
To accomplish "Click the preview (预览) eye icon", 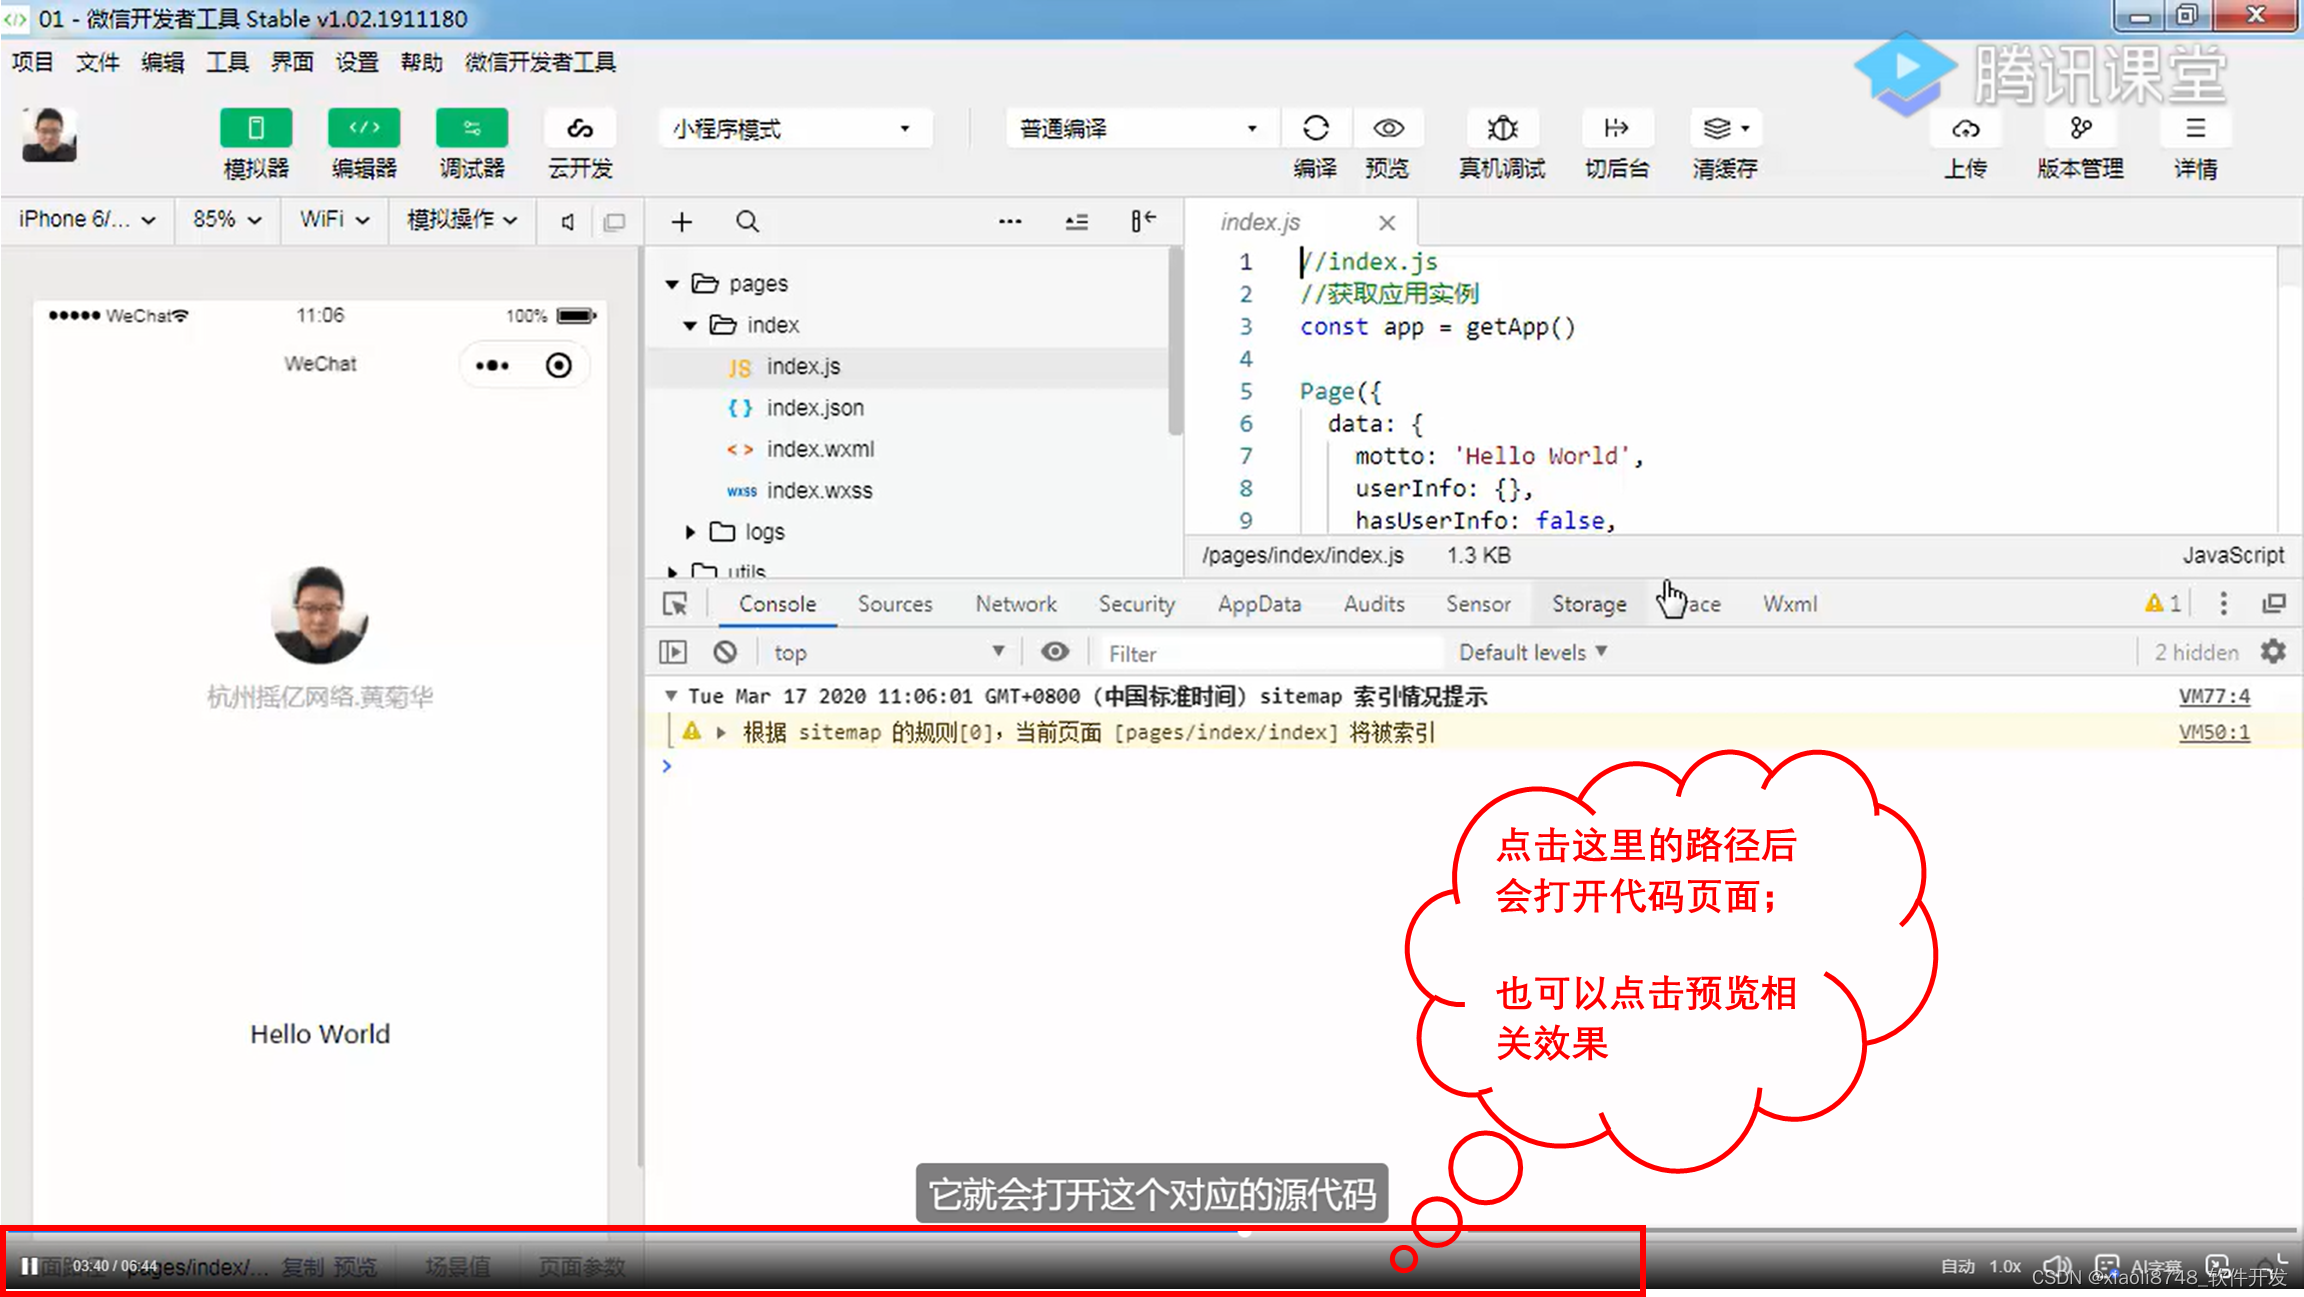I will [1388, 128].
